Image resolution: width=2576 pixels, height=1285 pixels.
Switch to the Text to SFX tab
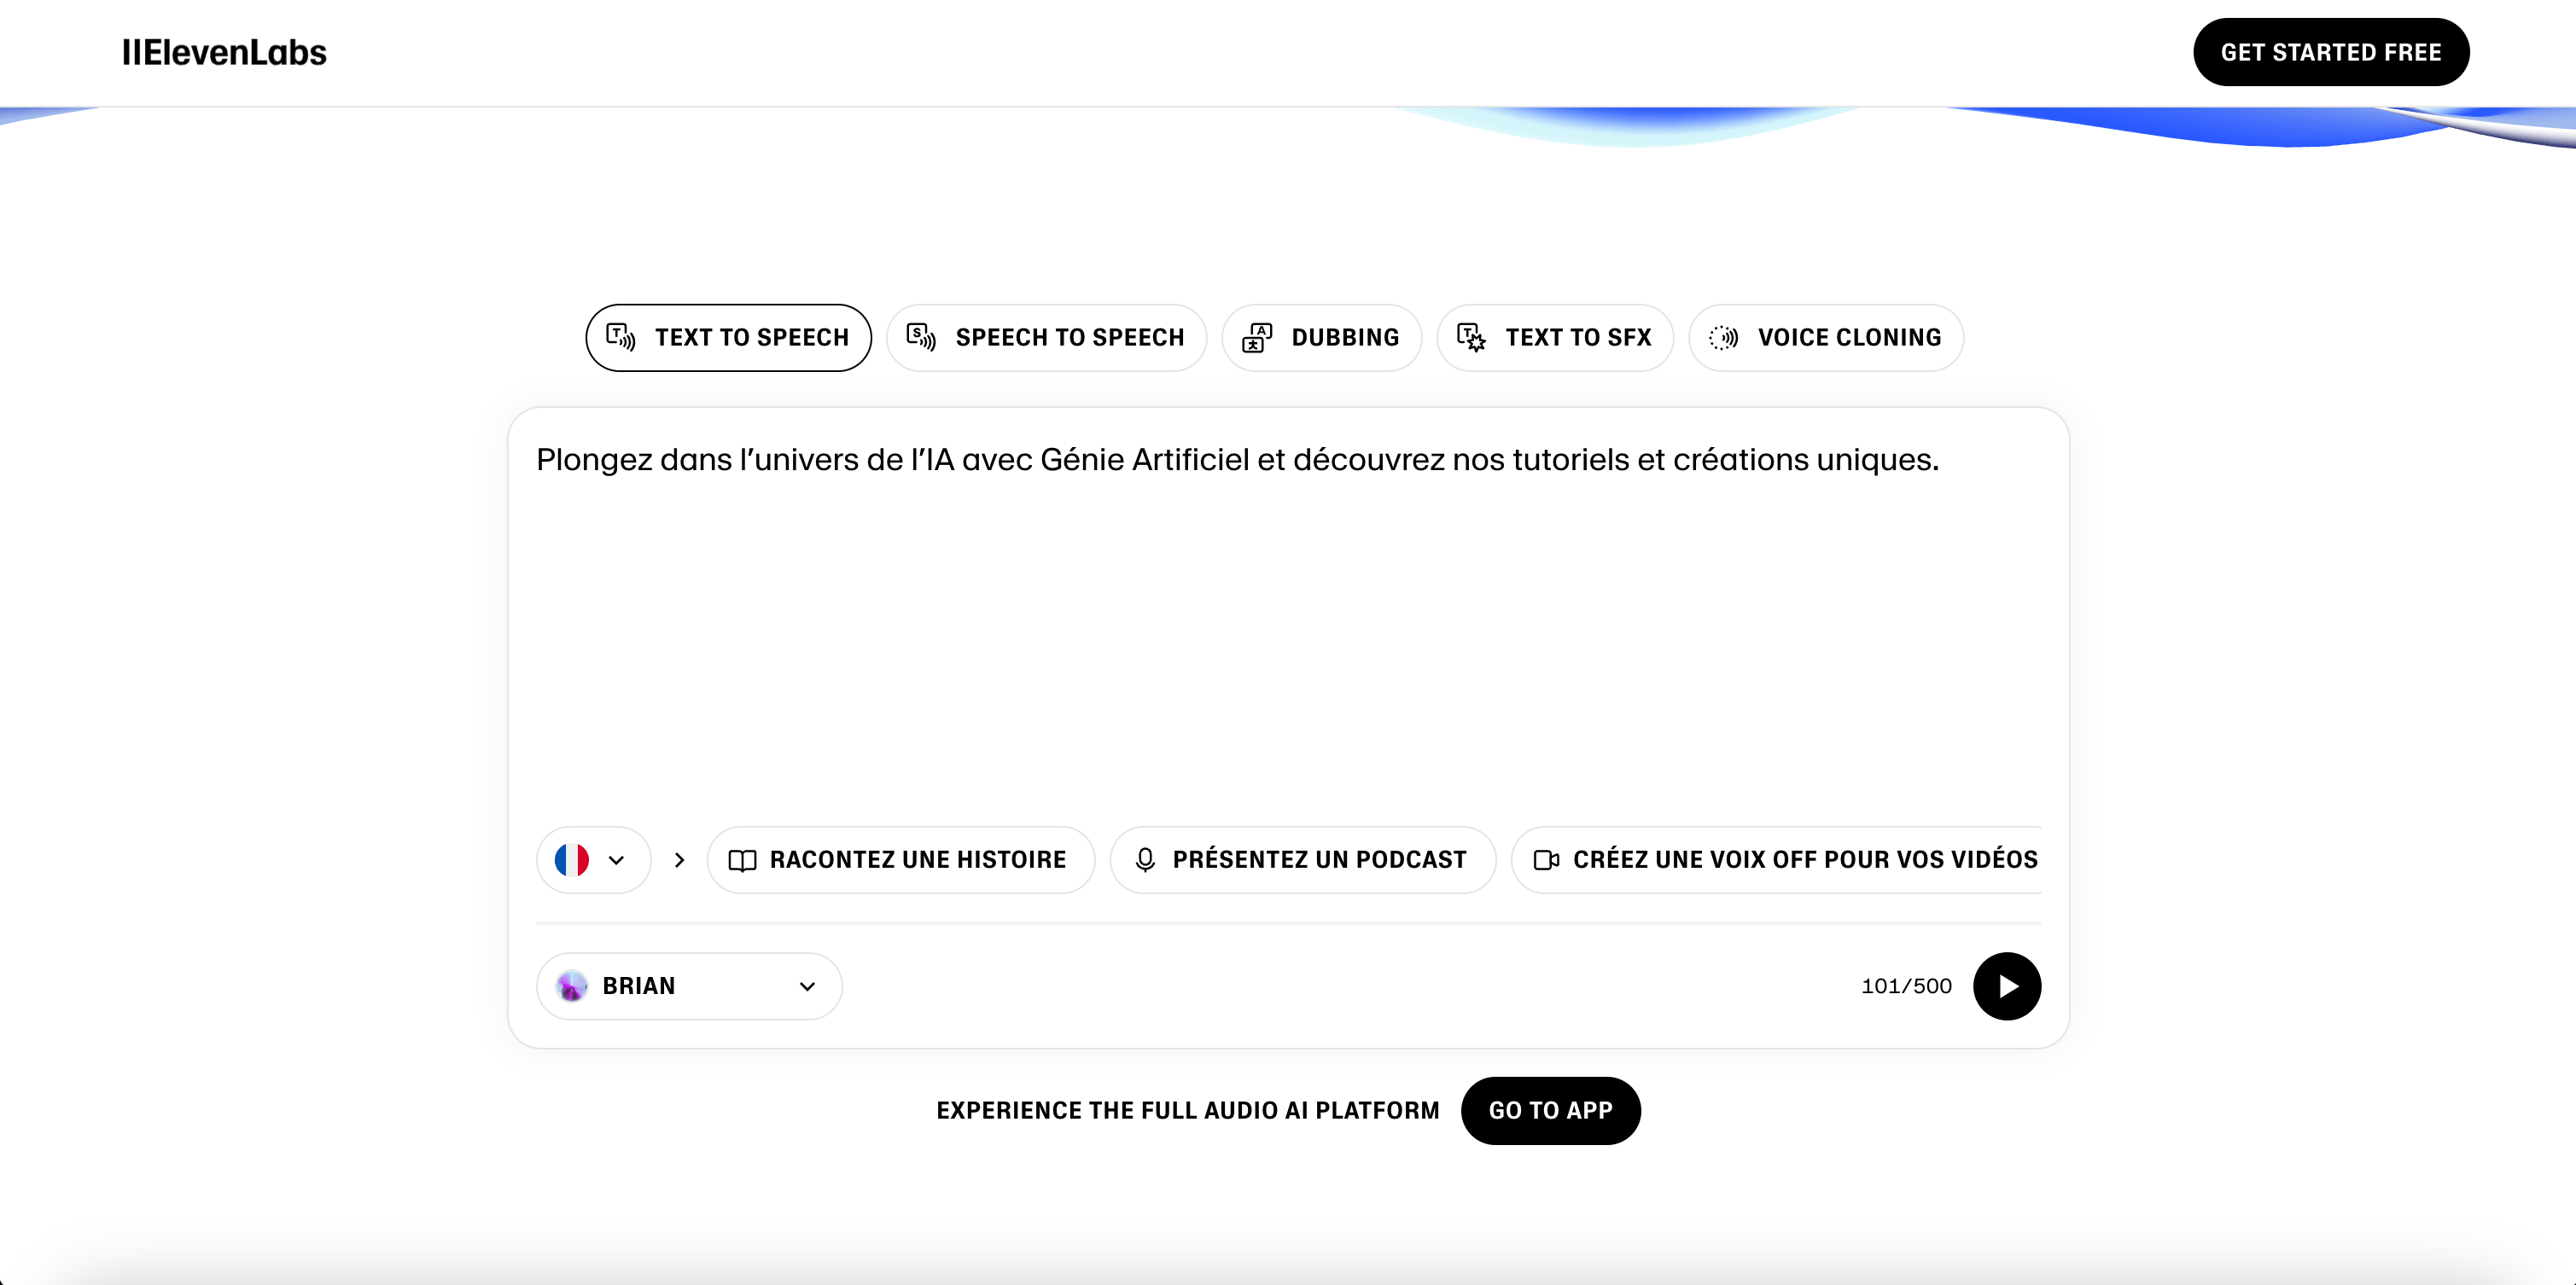point(1555,338)
